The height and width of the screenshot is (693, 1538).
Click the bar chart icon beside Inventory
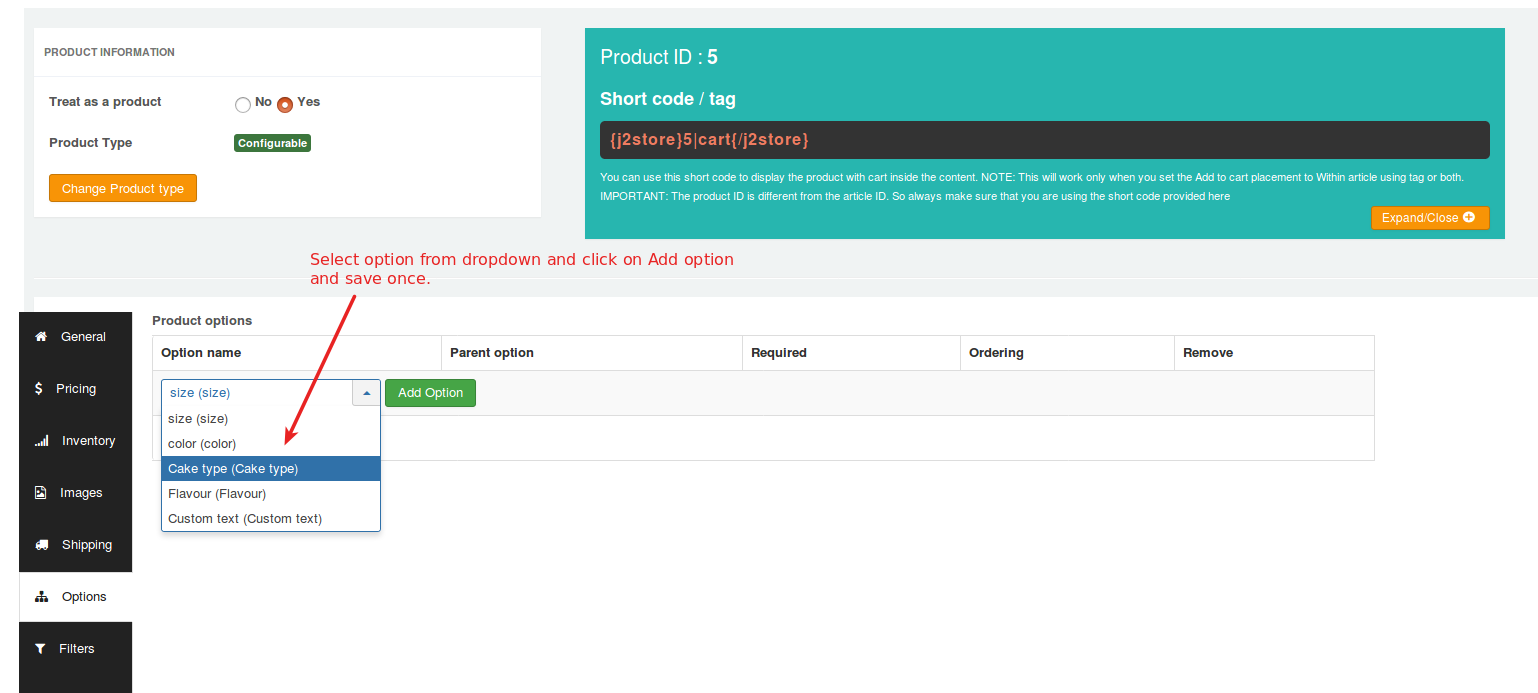tap(41, 441)
